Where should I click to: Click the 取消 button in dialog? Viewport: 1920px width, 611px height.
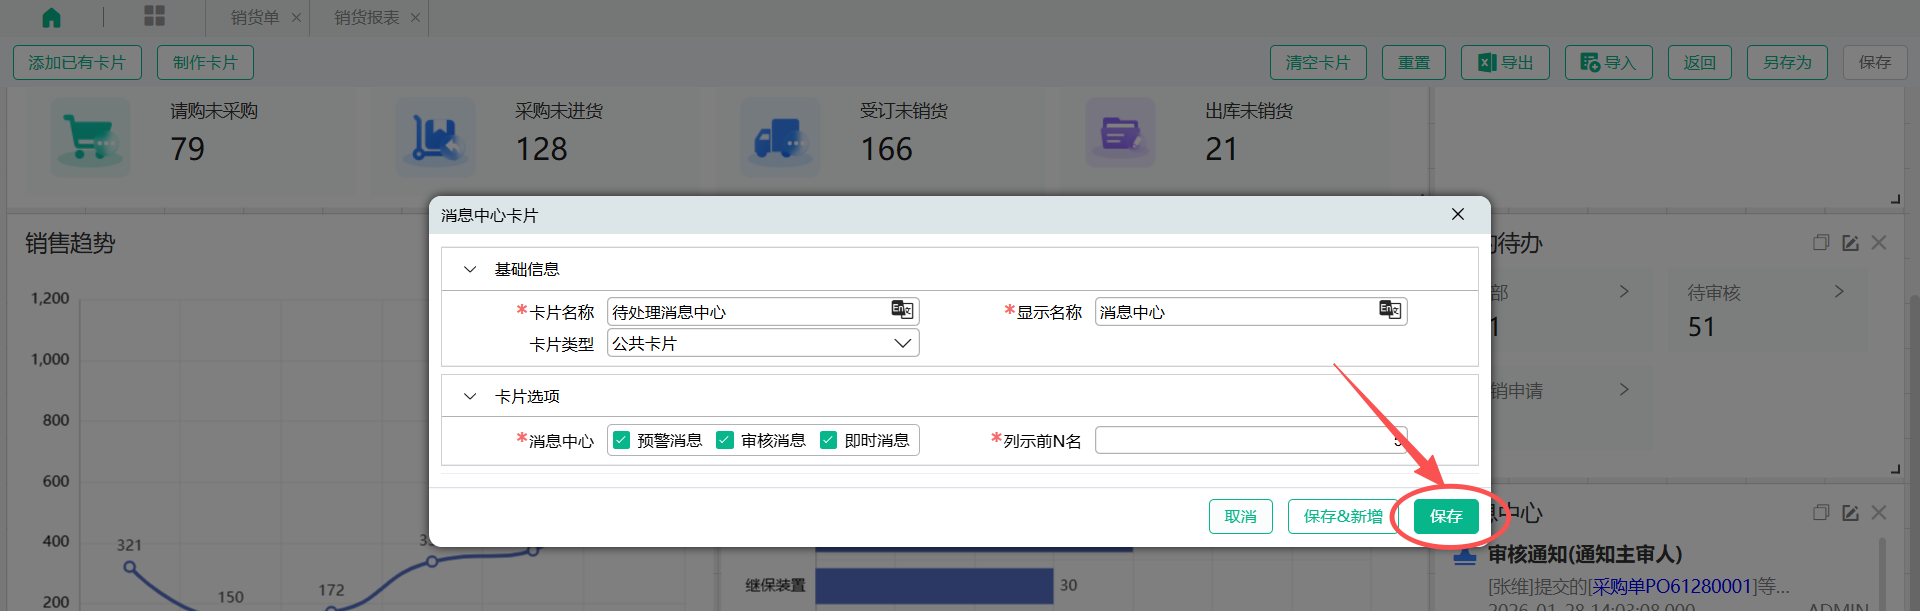(x=1240, y=516)
